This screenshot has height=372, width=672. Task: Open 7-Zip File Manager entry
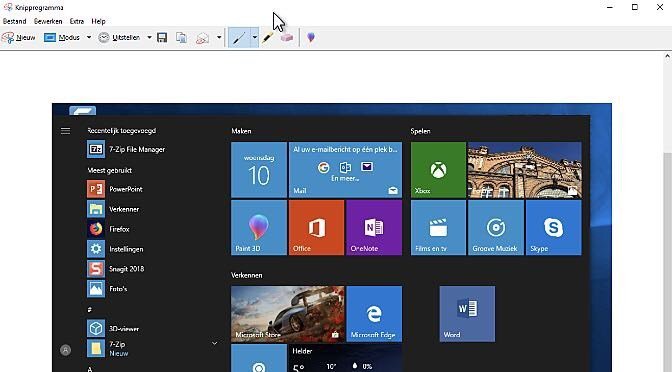[126, 150]
